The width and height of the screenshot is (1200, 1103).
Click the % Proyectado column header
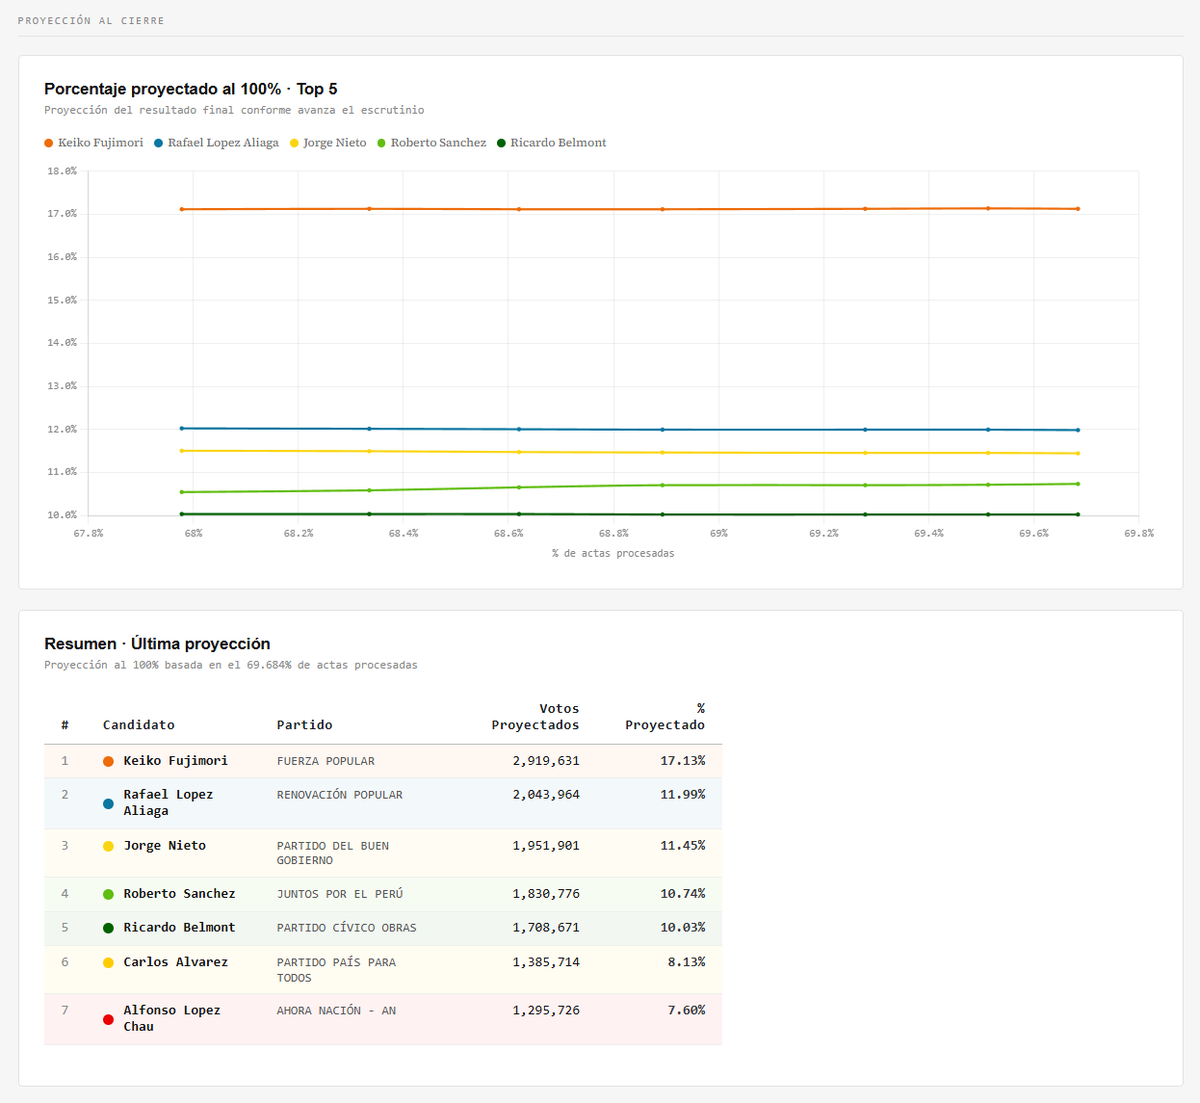(665, 717)
